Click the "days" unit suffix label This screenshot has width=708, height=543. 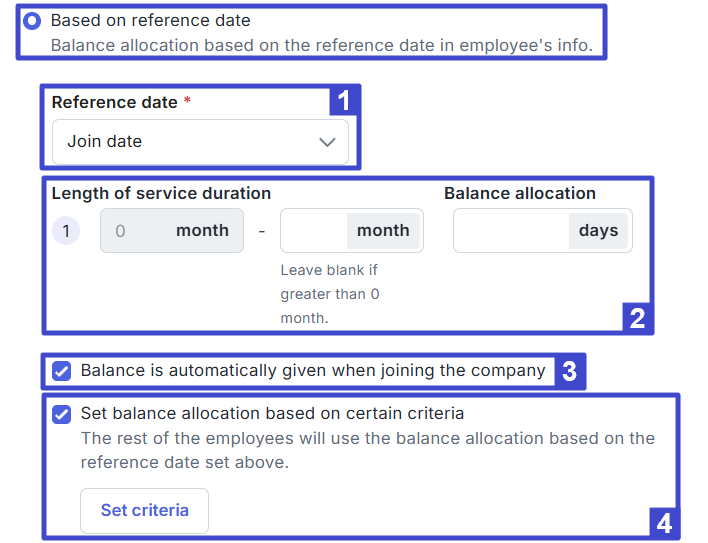(x=598, y=231)
